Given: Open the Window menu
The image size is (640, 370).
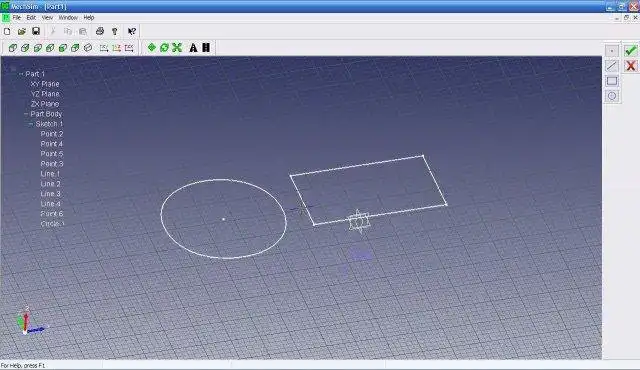Looking at the screenshot, I should [x=68, y=18].
